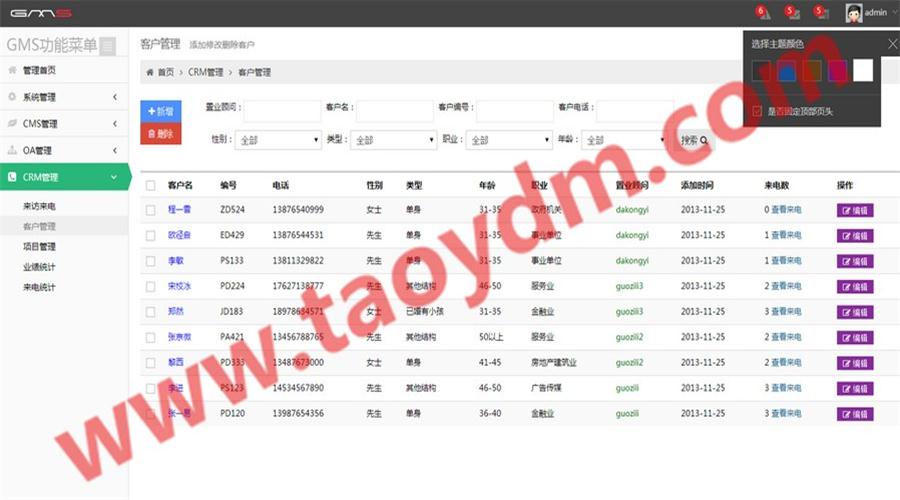Open the 项目管理 submenu item
Screen dimensions: 900x500
click(39, 247)
